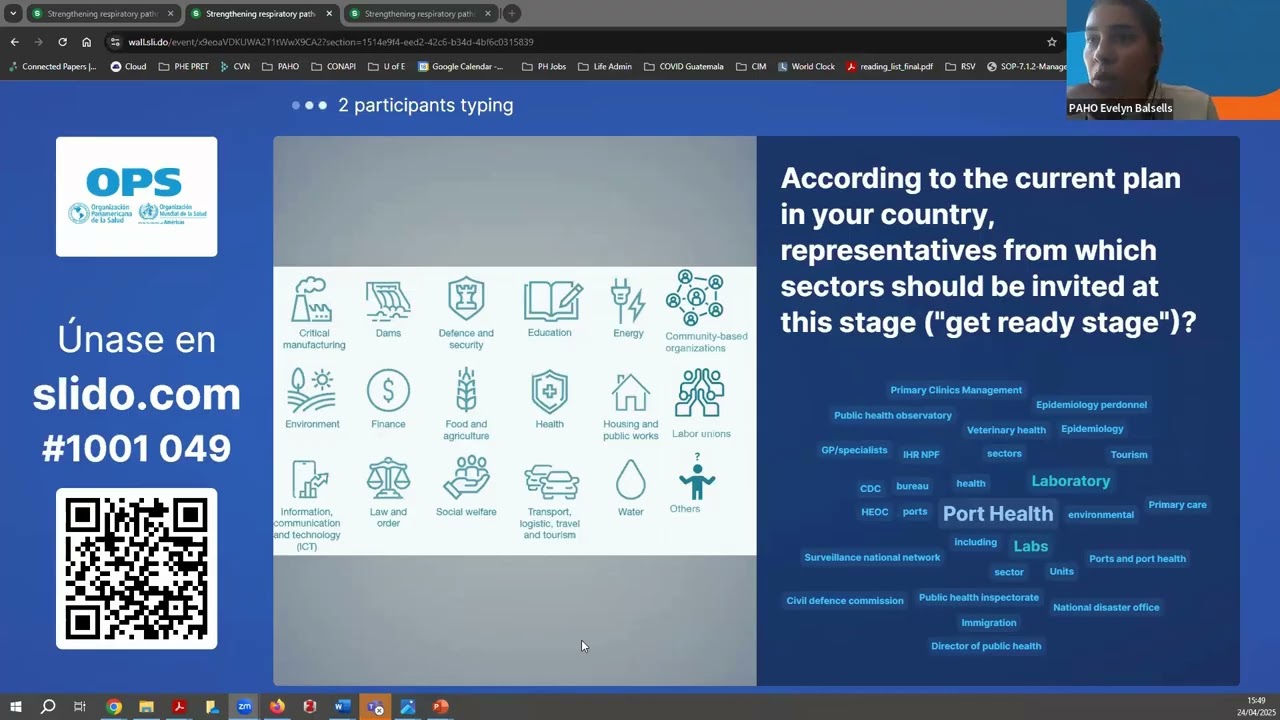The height and width of the screenshot is (720, 1280).
Task: Open the COVID Guatemala bookmark folder
Action: [x=683, y=67]
